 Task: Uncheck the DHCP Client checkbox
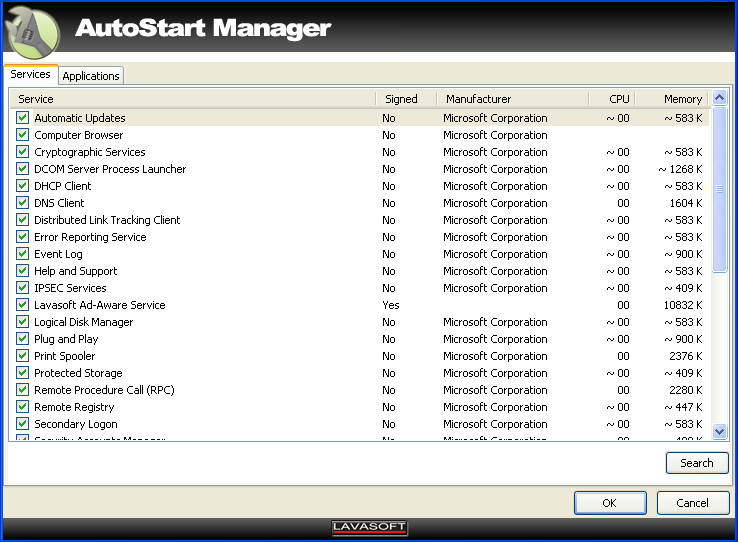pos(22,185)
